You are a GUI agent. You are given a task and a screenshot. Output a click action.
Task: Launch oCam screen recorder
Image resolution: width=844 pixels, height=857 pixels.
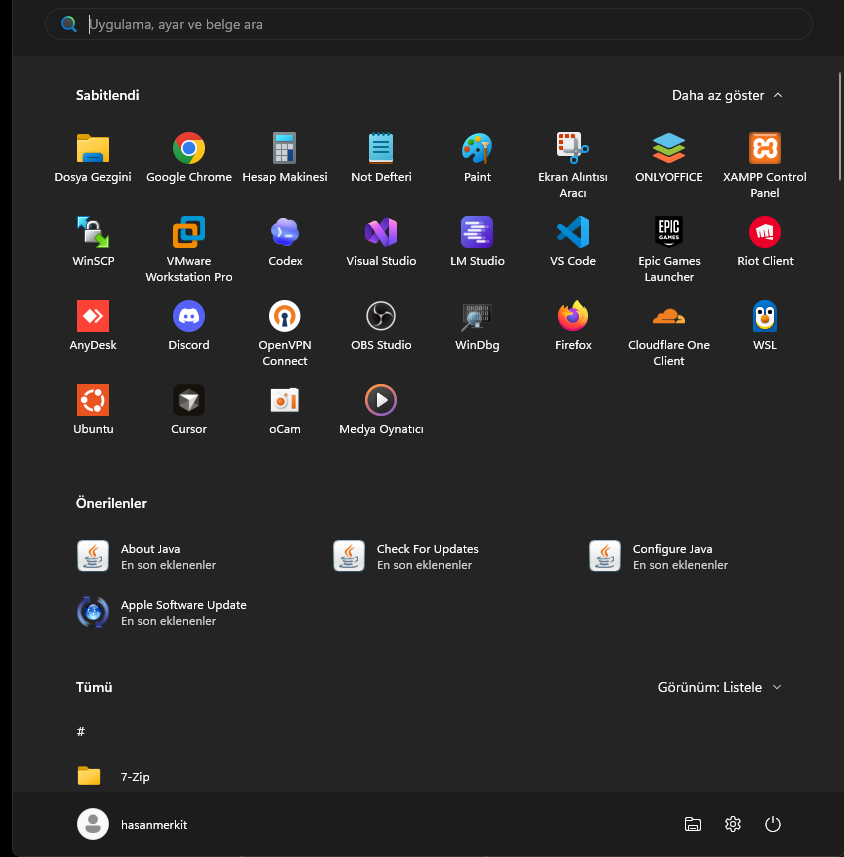click(285, 410)
